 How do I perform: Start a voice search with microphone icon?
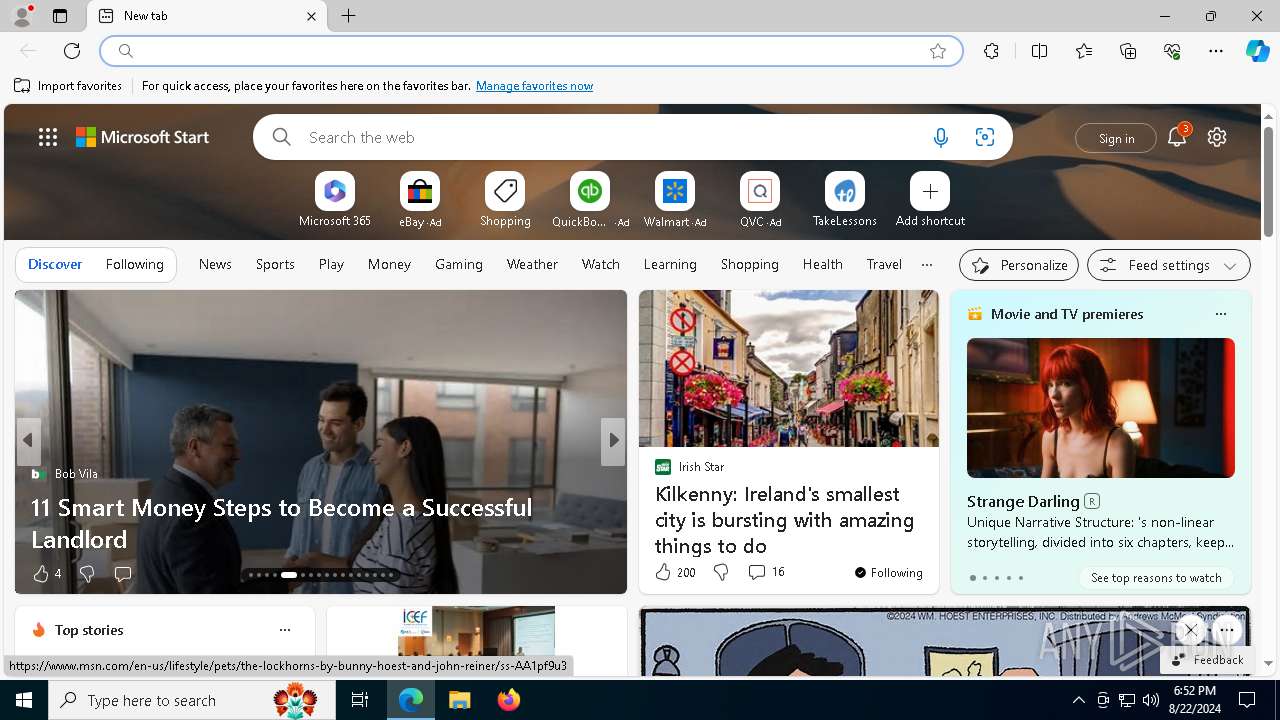940,138
